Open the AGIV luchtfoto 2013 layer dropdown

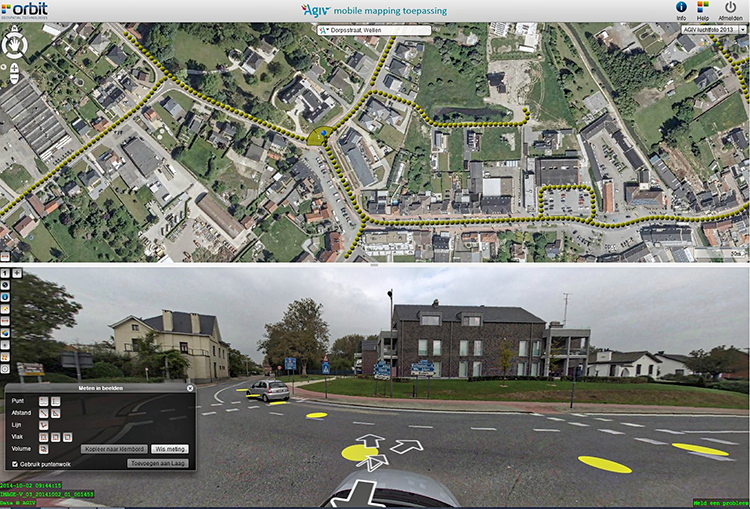[x=713, y=30]
